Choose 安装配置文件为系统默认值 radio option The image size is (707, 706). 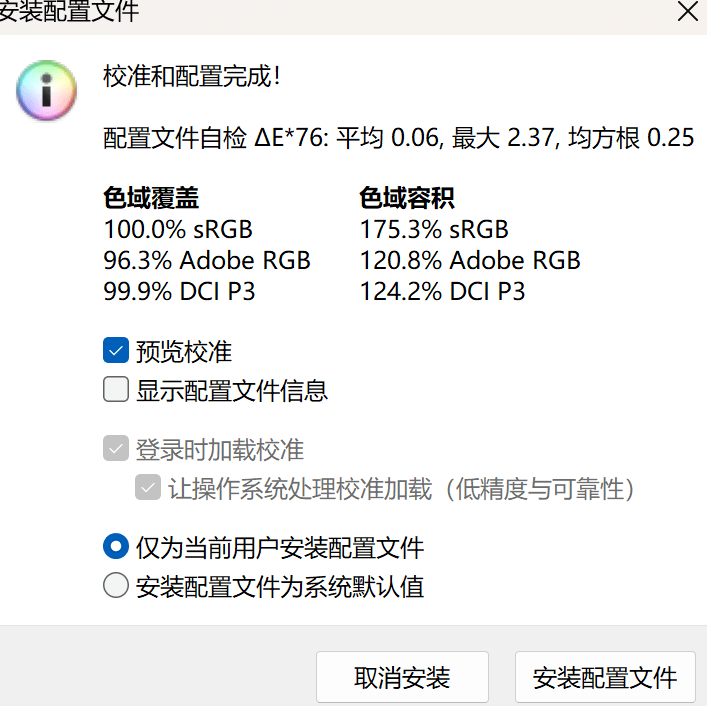(x=116, y=586)
